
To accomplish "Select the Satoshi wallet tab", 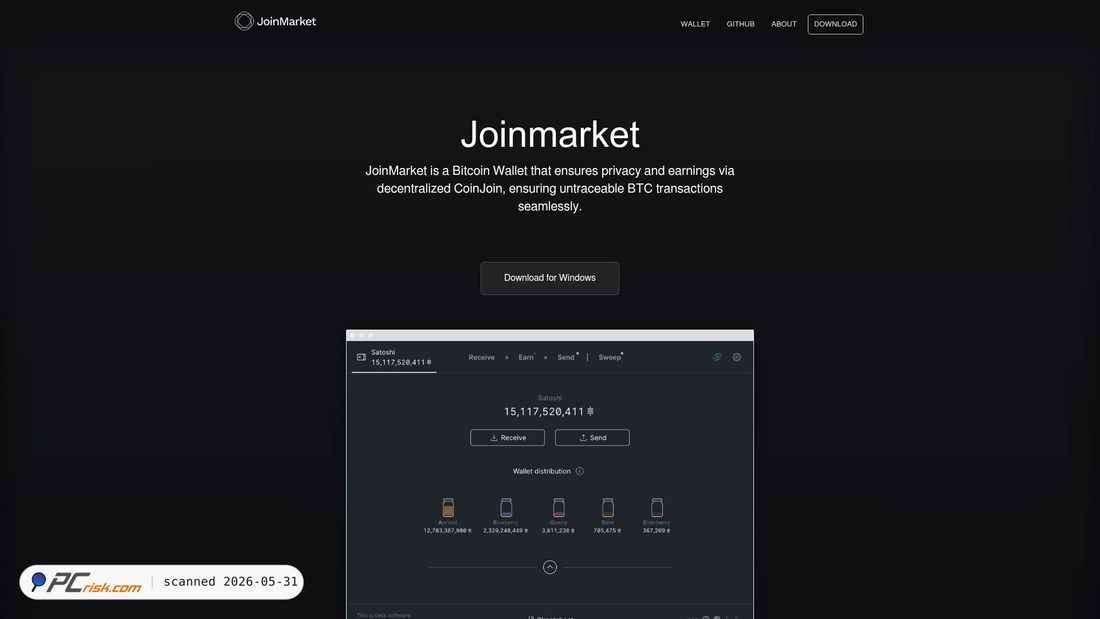I will point(394,357).
